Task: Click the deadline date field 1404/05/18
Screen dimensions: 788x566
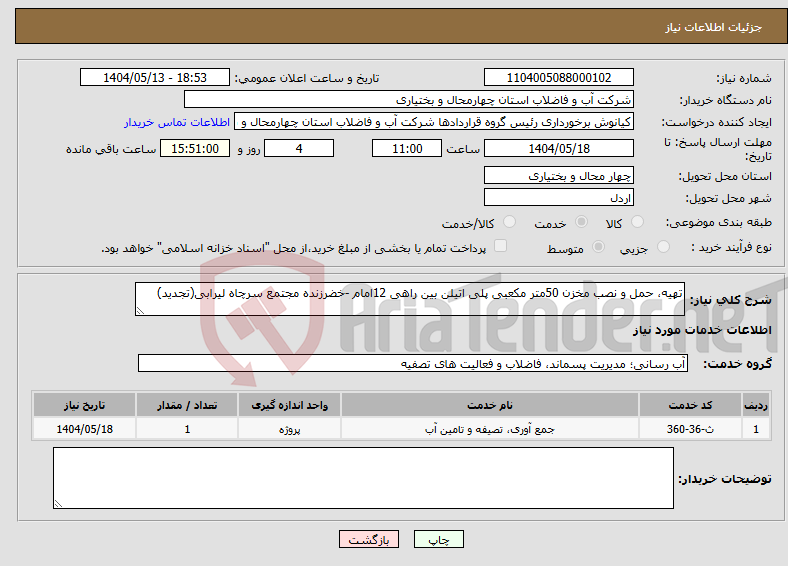Action: point(558,148)
